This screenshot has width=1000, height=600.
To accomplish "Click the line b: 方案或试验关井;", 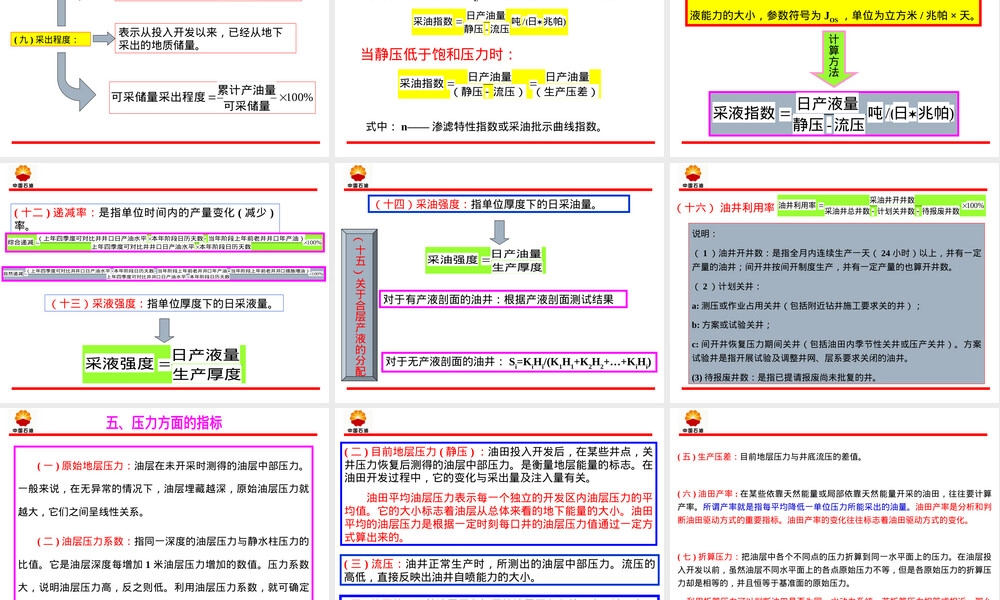I will (732, 325).
